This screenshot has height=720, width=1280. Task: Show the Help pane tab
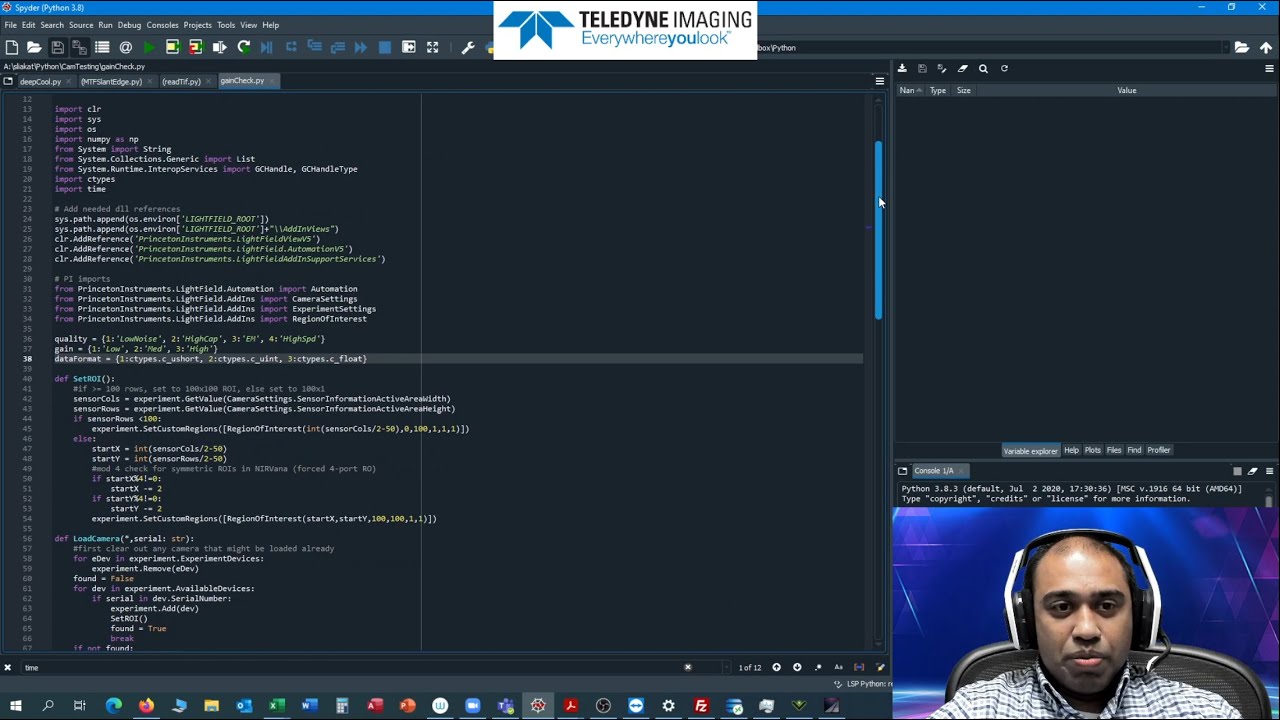tap(1071, 450)
